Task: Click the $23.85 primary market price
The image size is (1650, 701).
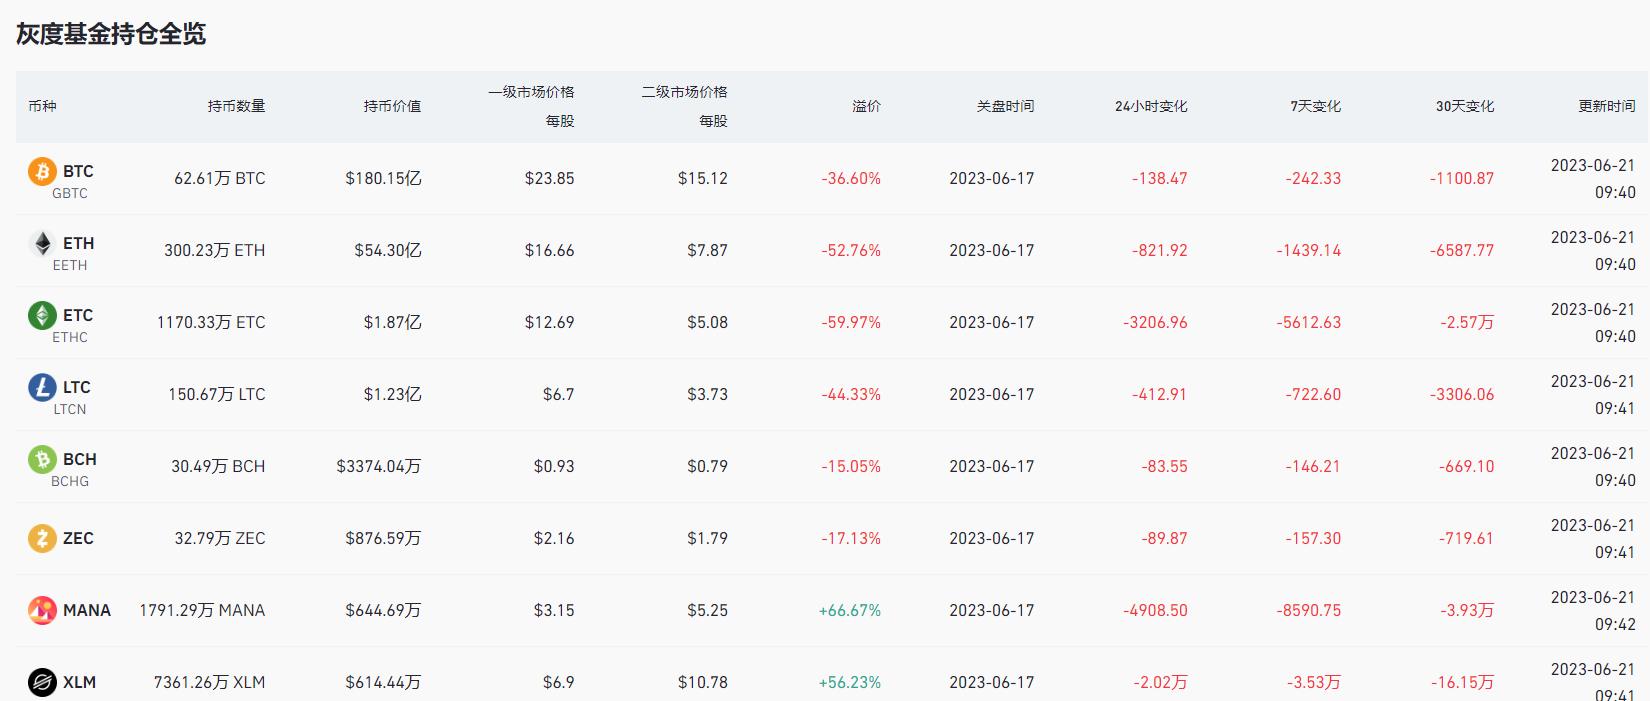Action: [x=550, y=178]
